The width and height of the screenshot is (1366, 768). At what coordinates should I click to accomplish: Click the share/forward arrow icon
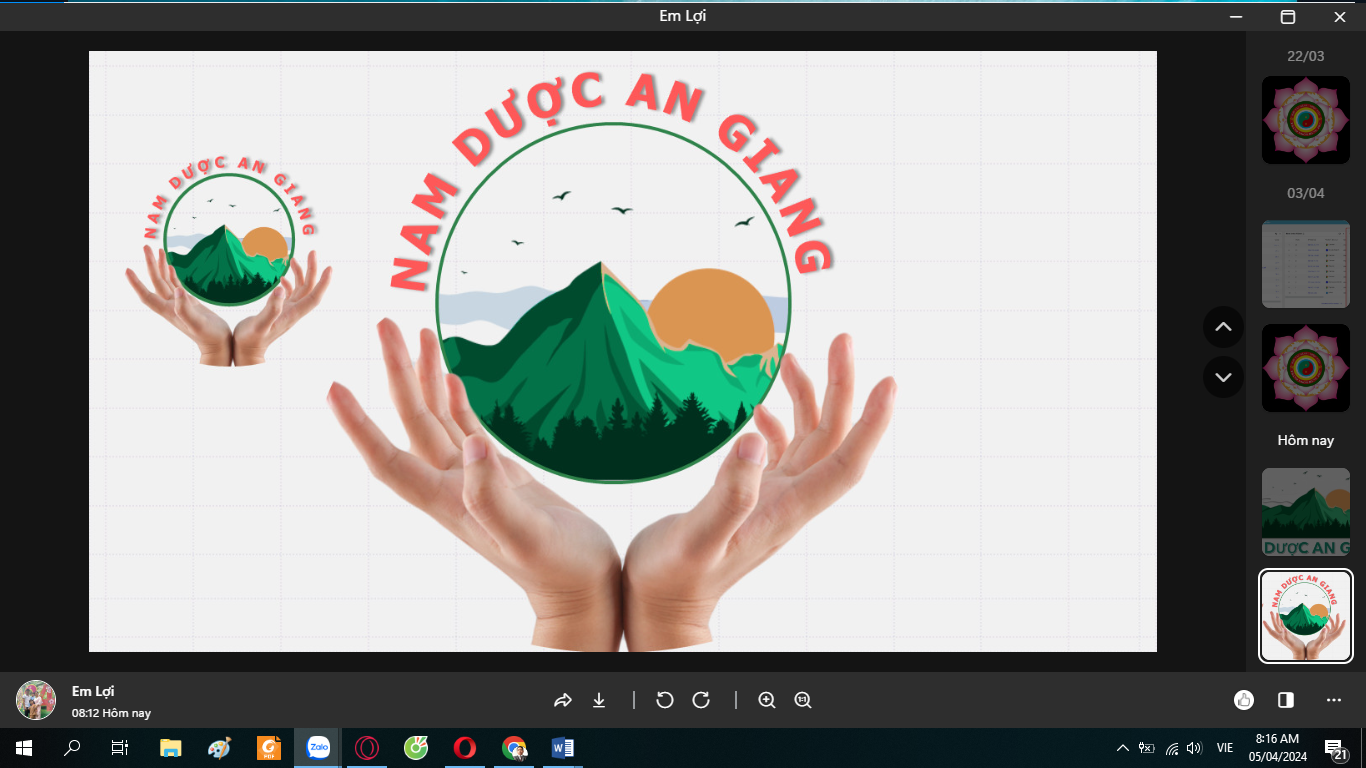562,700
